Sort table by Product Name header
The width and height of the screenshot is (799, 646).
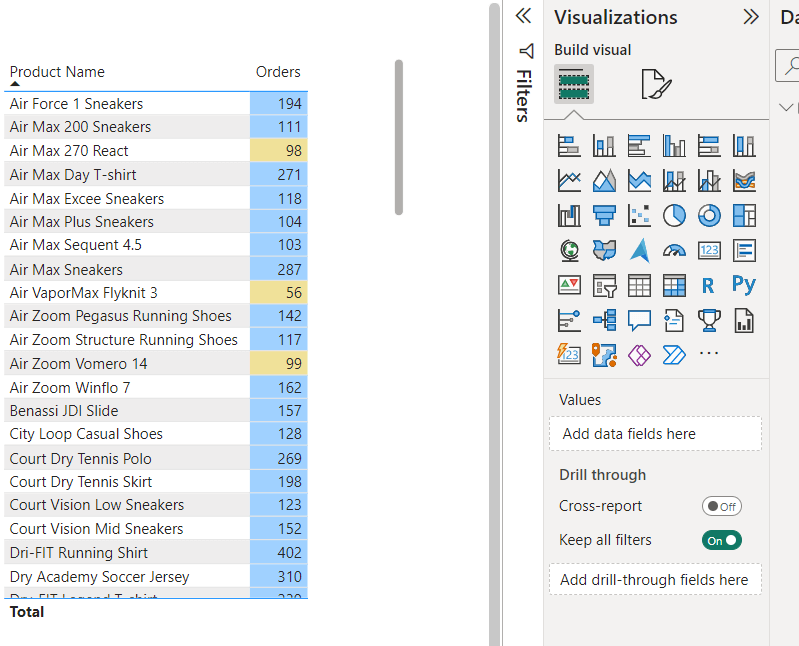pyautogui.click(x=57, y=72)
